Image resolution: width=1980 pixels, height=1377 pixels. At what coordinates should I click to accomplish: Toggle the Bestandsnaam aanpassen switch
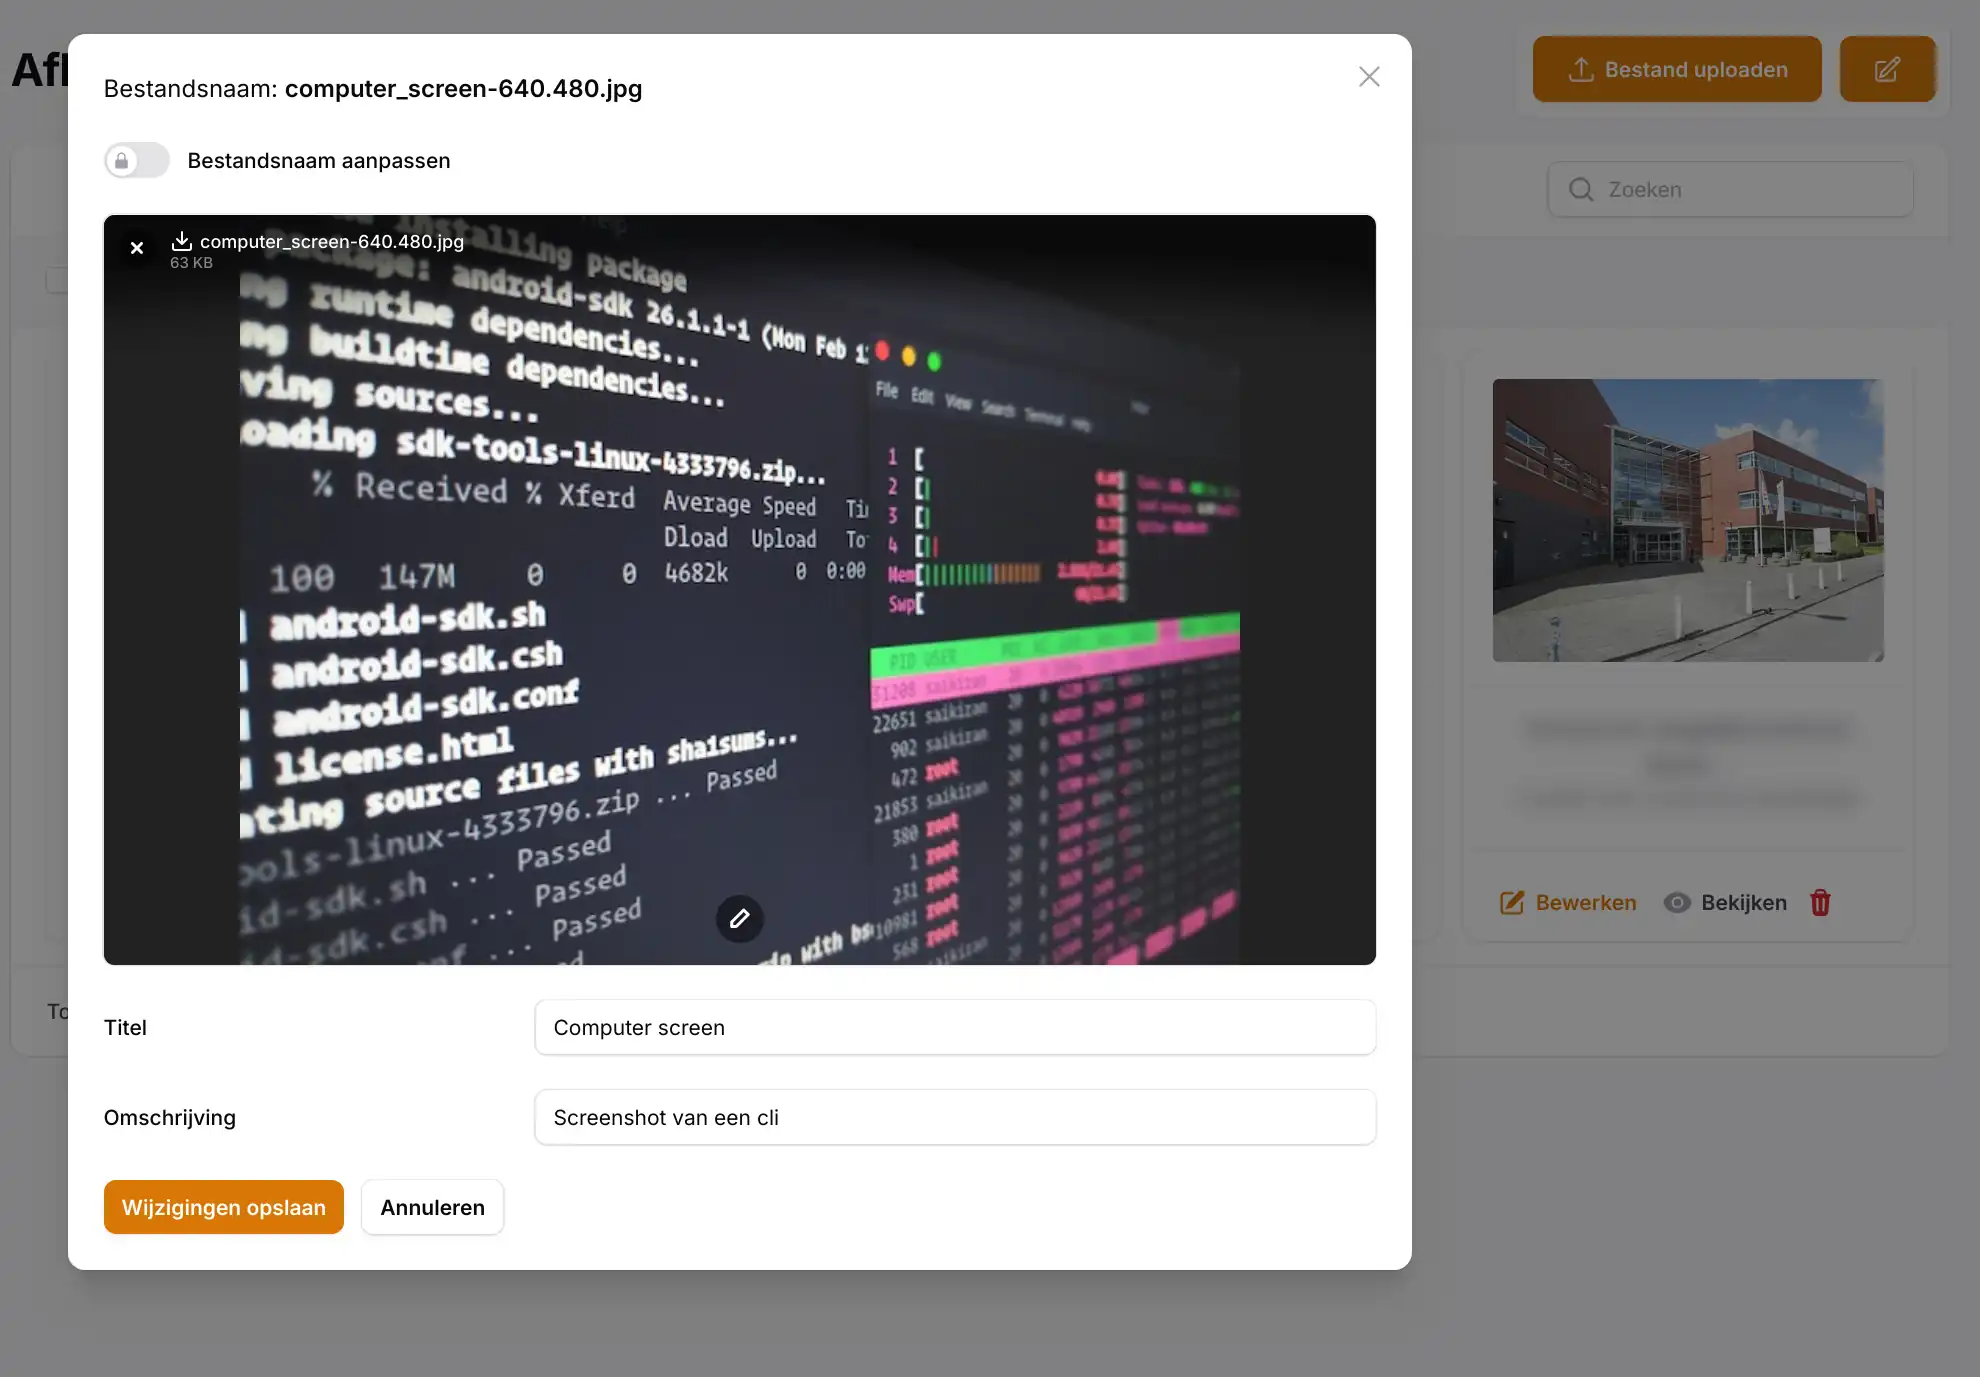(x=137, y=161)
